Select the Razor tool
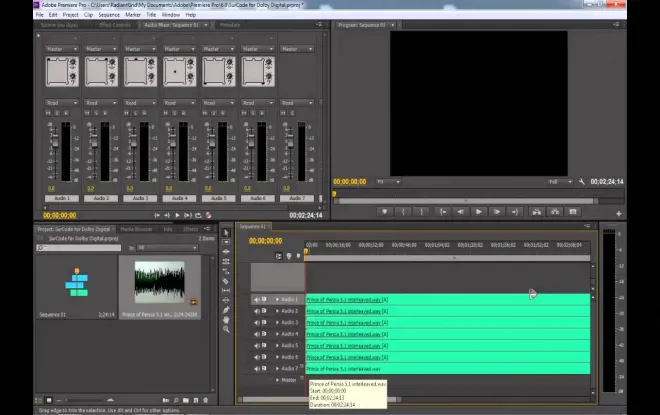Viewport: 660px width, 415px height. pos(226,281)
